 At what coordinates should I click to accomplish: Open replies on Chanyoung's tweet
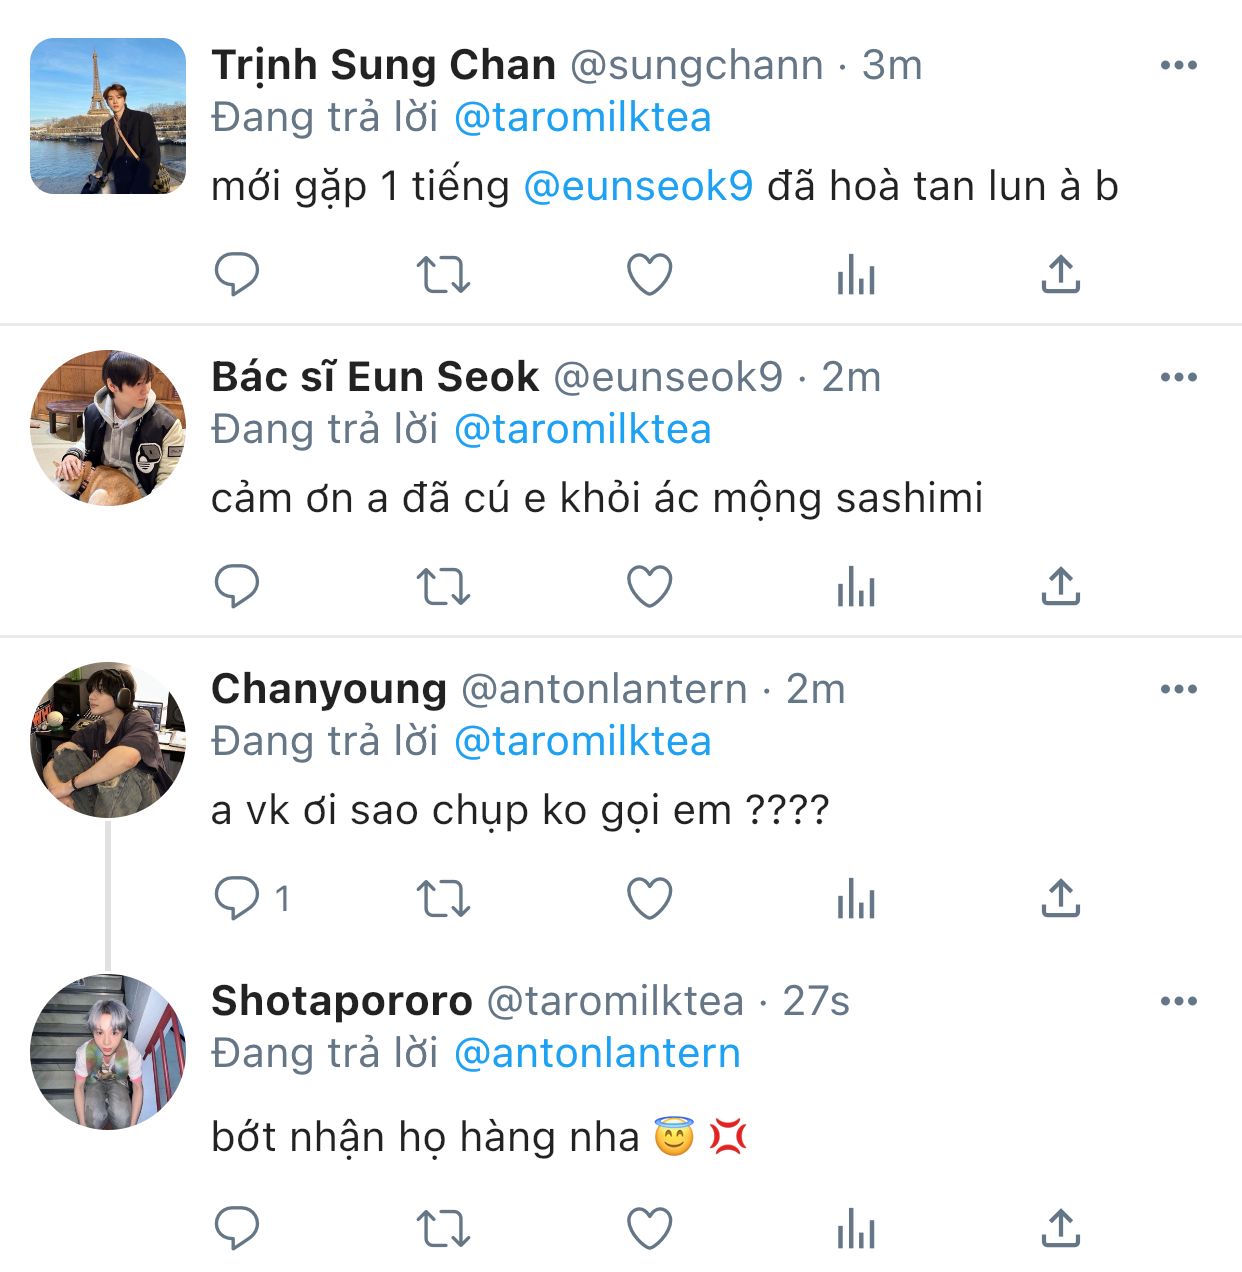click(x=237, y=898)
